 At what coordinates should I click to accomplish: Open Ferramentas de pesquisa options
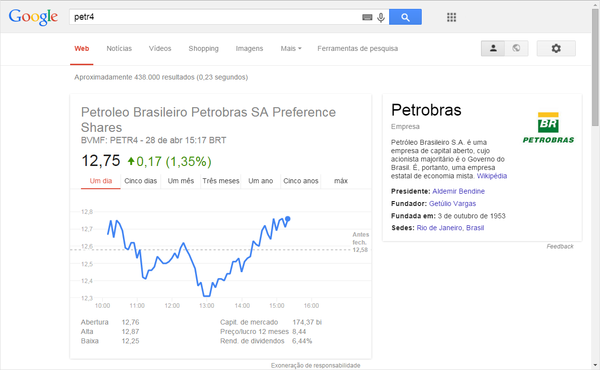[357, 49]
